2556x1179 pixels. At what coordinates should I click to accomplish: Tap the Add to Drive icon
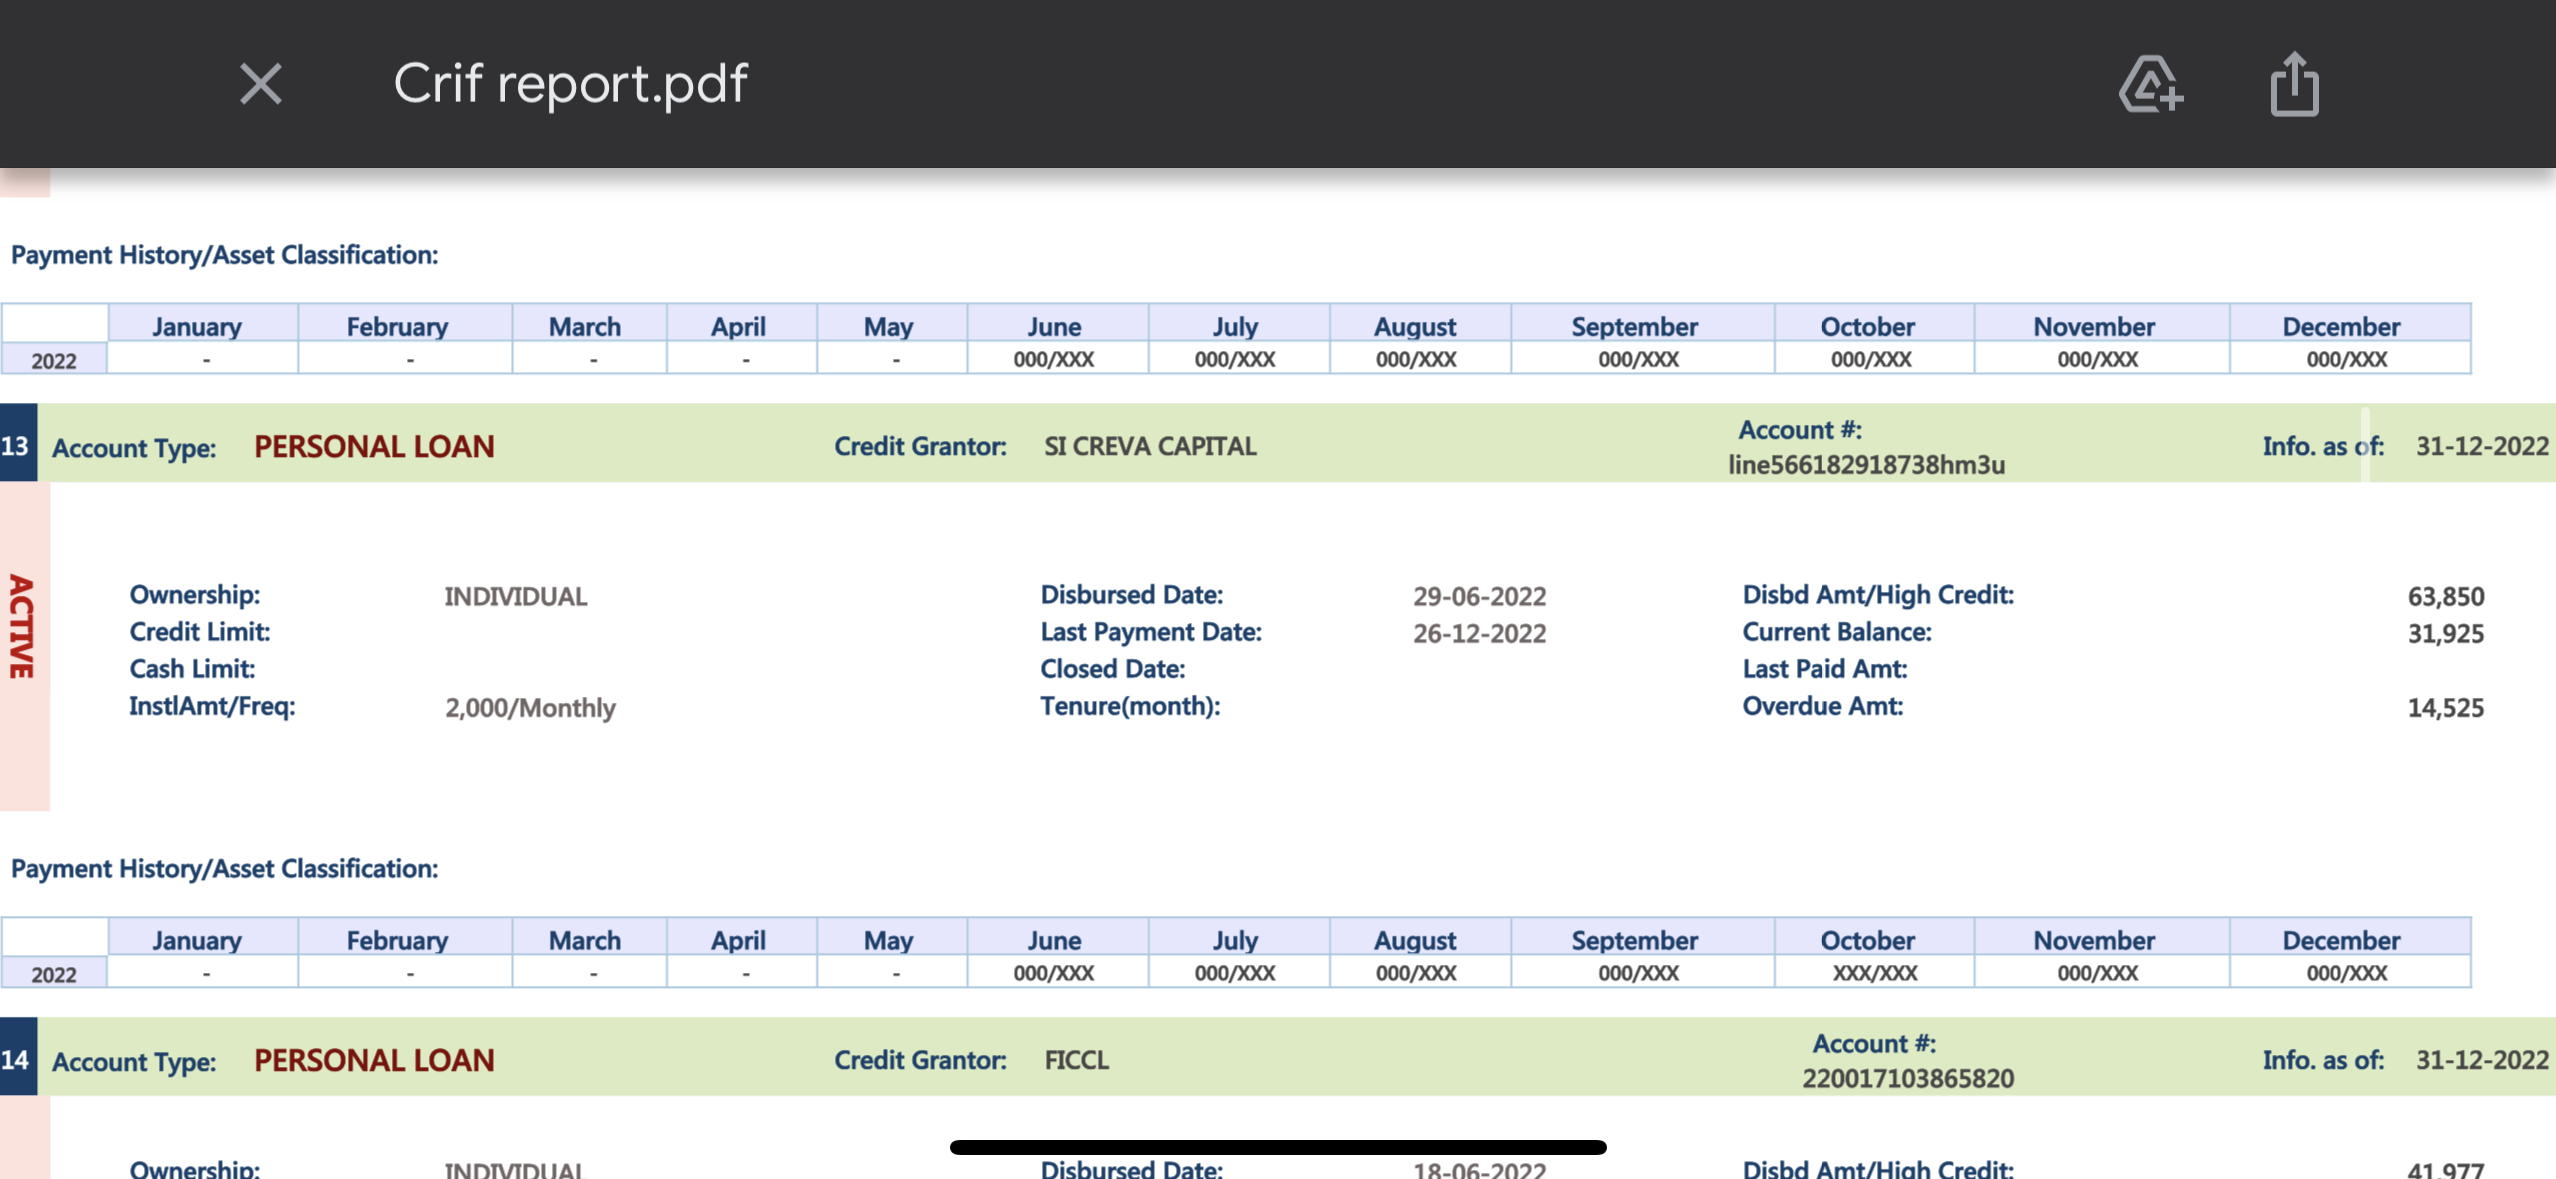coord(2150,84)
